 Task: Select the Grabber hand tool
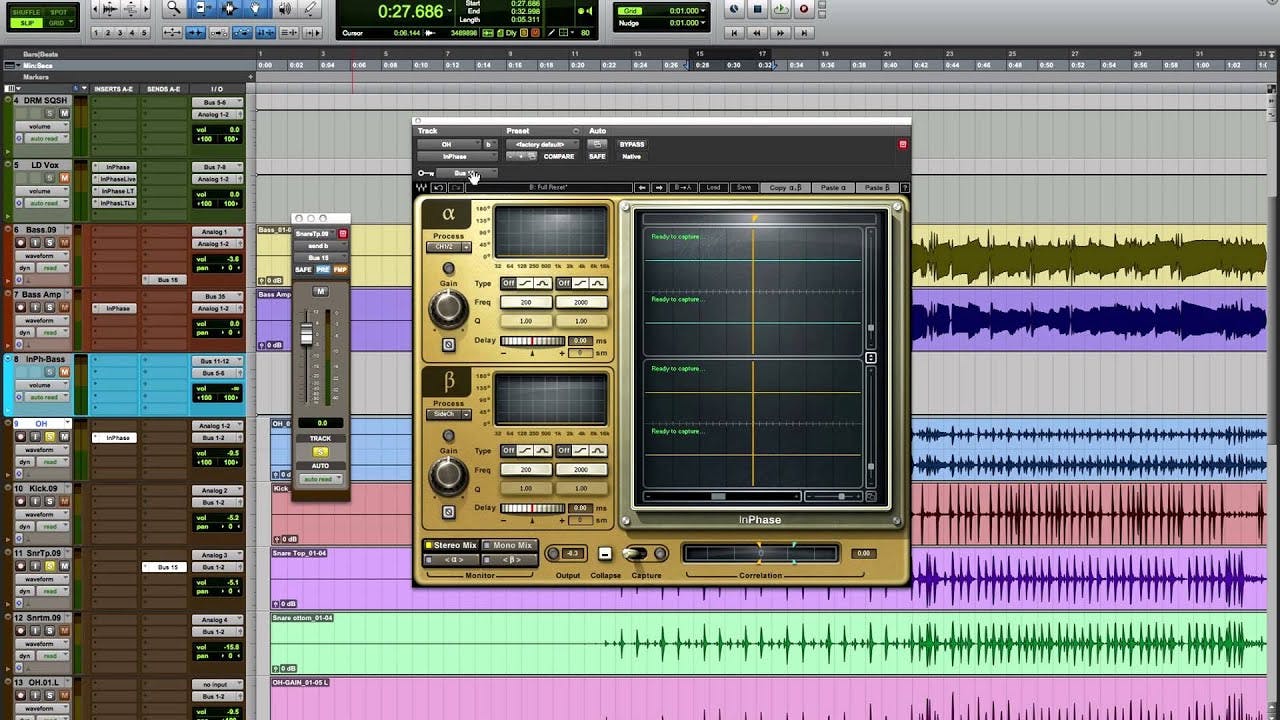pyautogui.click(x=256, y=10)
